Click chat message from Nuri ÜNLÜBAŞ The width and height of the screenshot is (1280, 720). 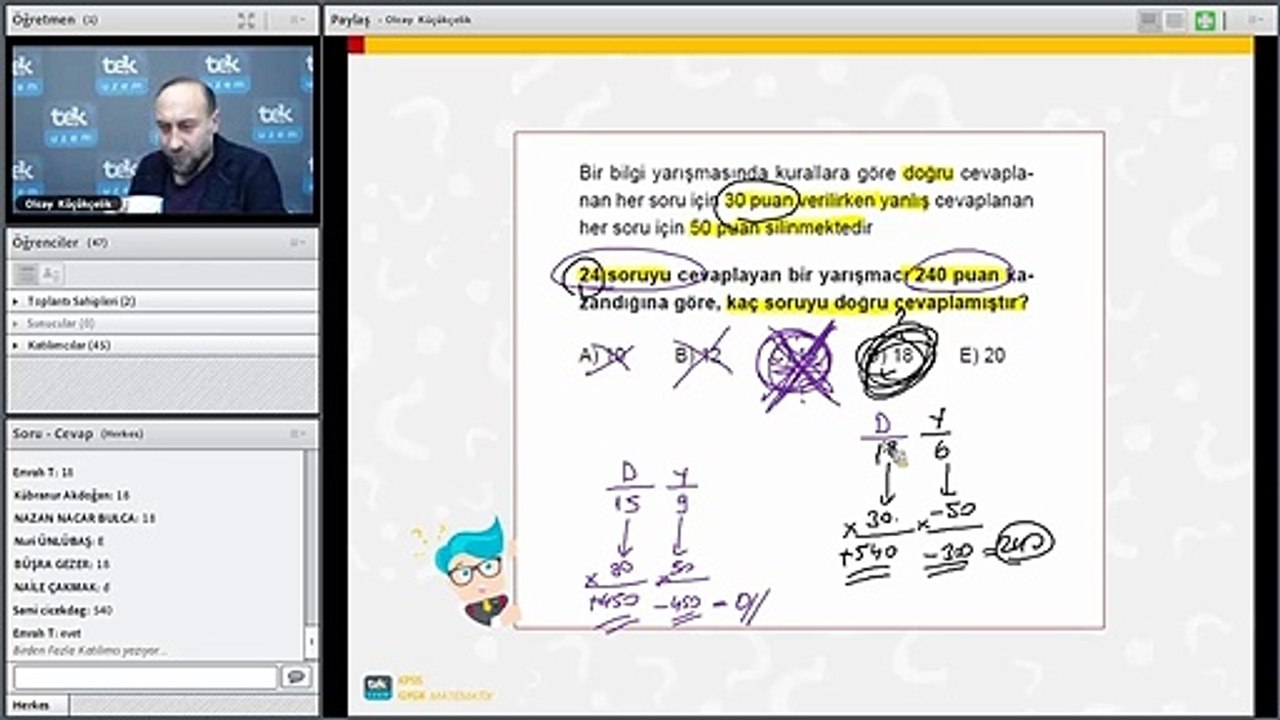tap(59, 541)
